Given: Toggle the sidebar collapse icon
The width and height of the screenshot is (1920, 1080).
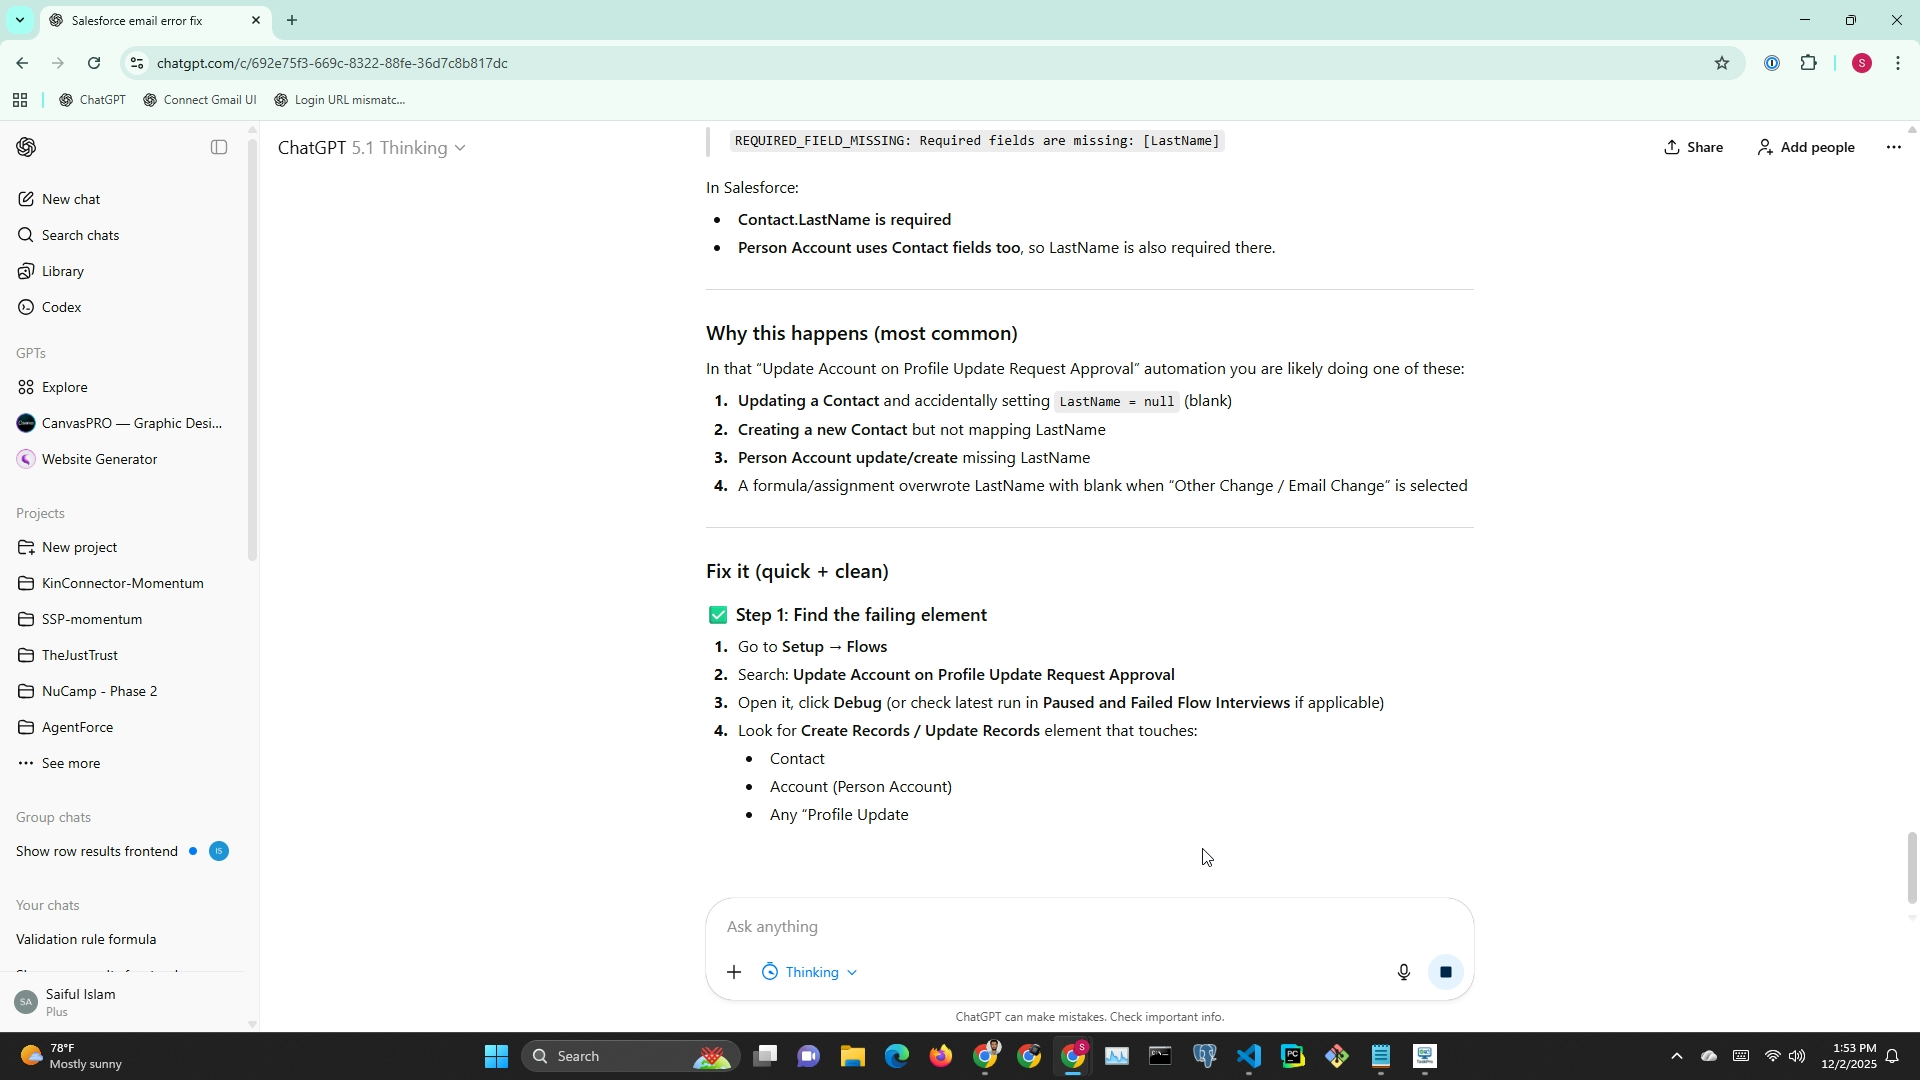Looking at the screenshot, I should tap(219, 147).
